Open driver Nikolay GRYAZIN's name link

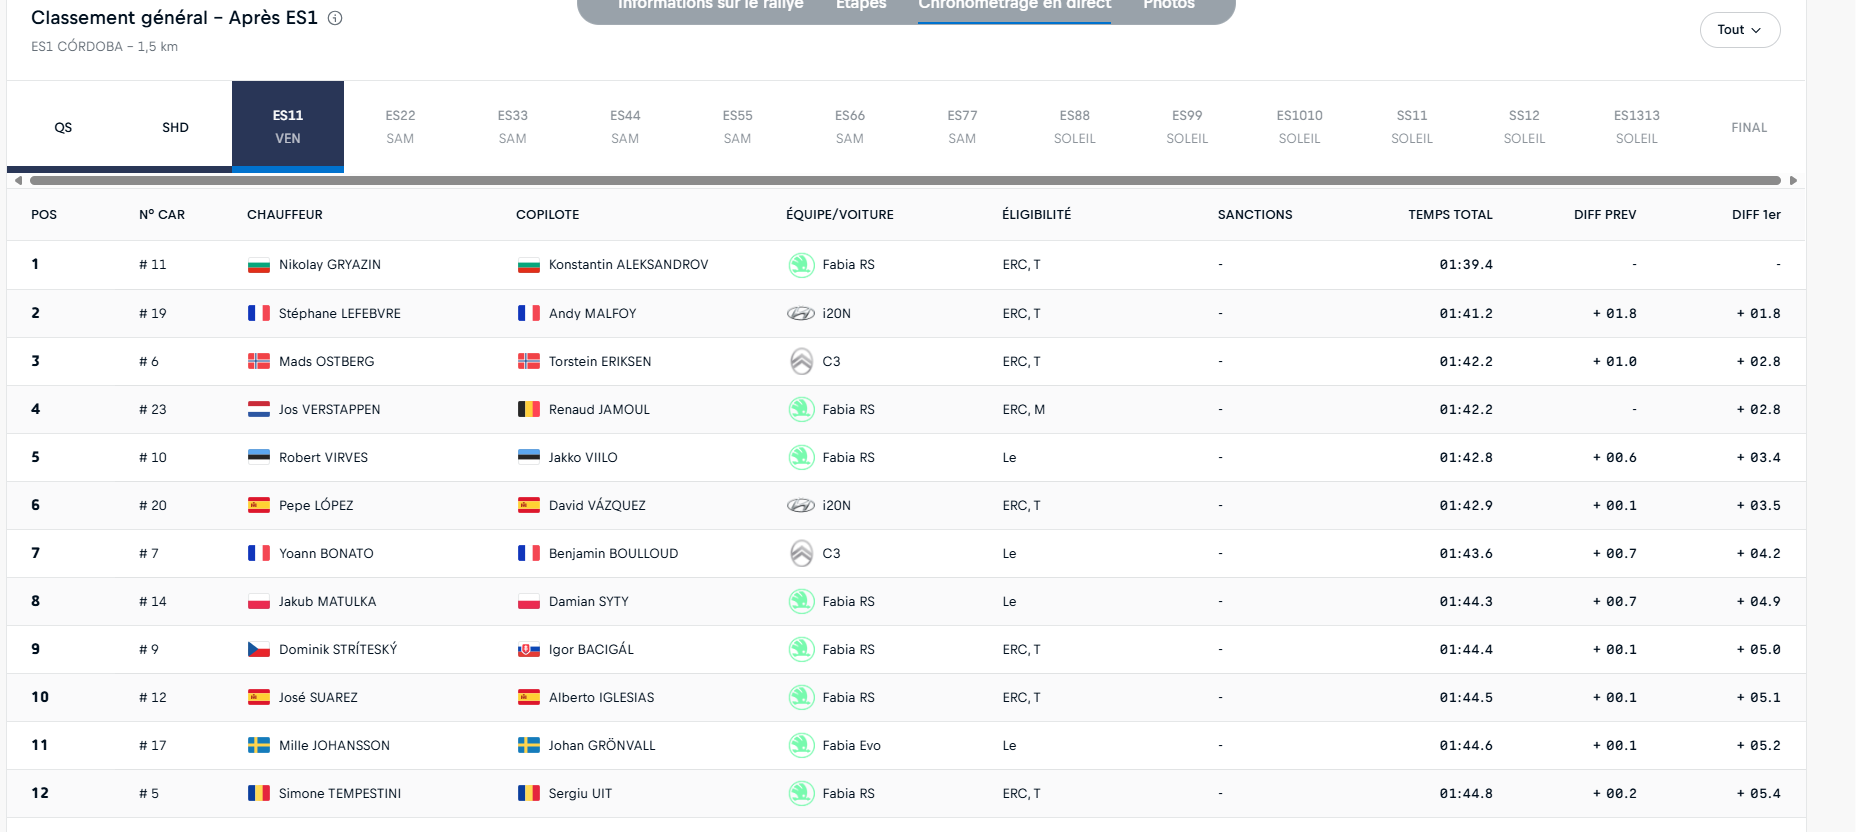click(329, 265)
